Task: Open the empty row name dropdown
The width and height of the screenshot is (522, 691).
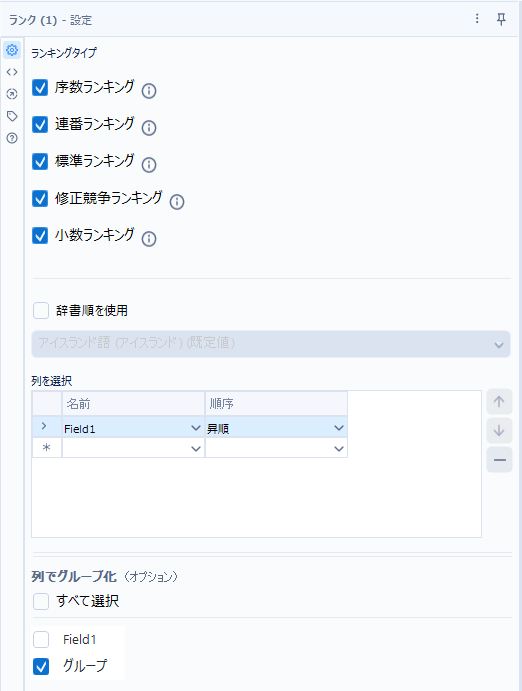Action: (196, 449)
